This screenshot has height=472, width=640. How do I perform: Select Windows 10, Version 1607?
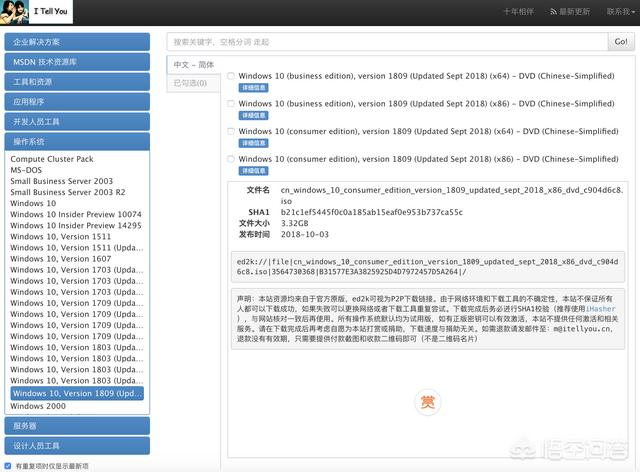point(60,259)
